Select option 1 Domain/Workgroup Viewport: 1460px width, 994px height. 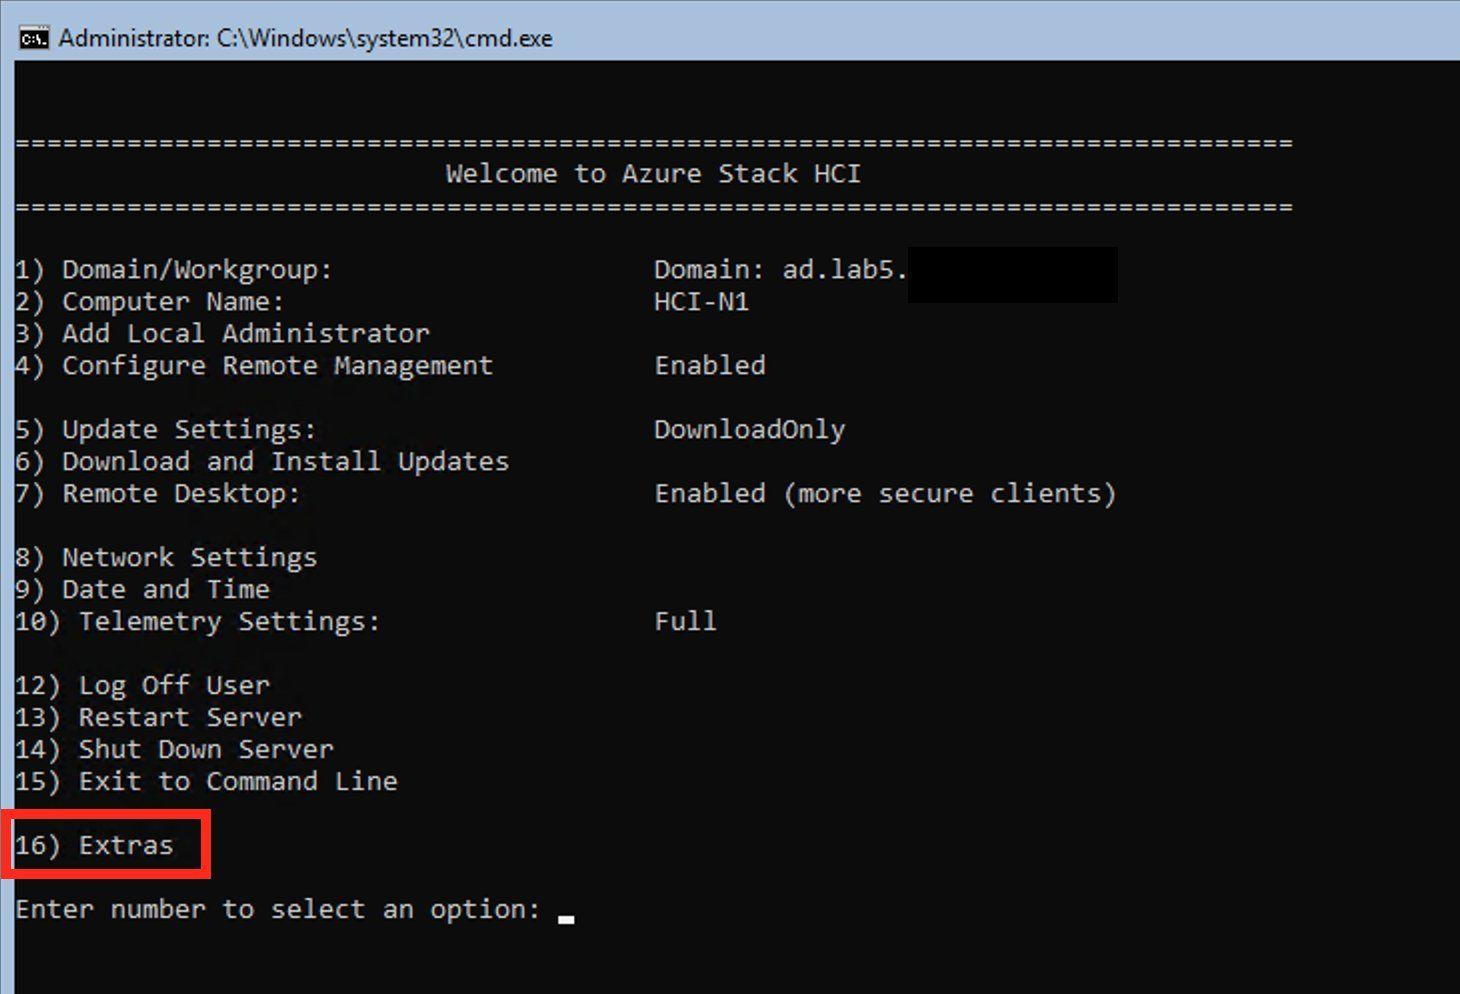pyautogui.click(x=175, y=268)
